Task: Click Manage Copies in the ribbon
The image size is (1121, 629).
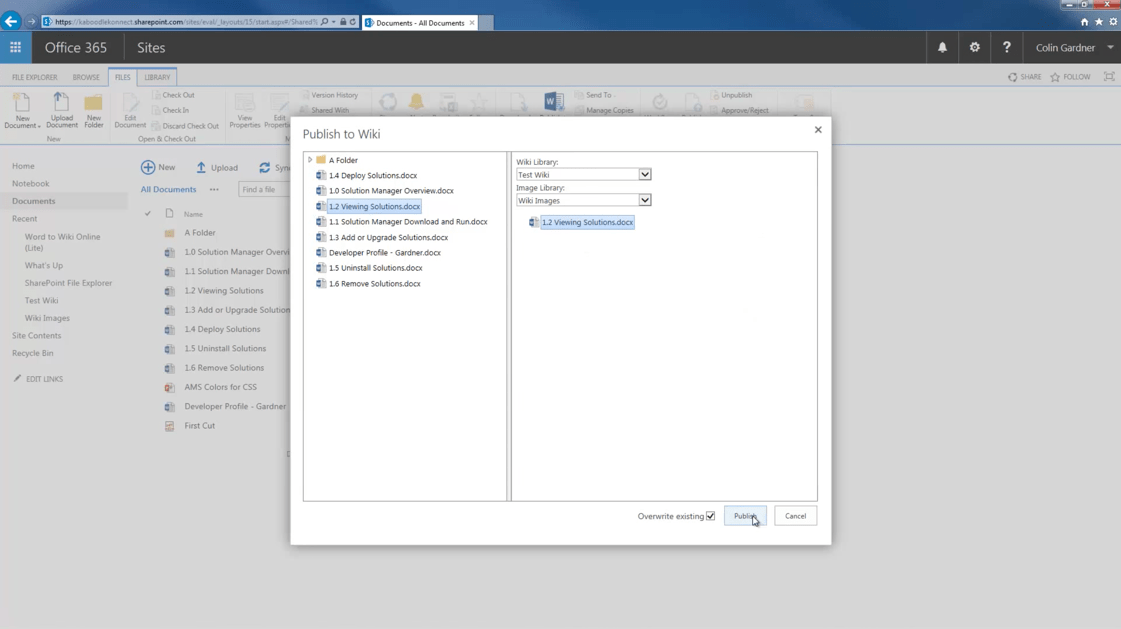Action: click(x=604, y=110)
